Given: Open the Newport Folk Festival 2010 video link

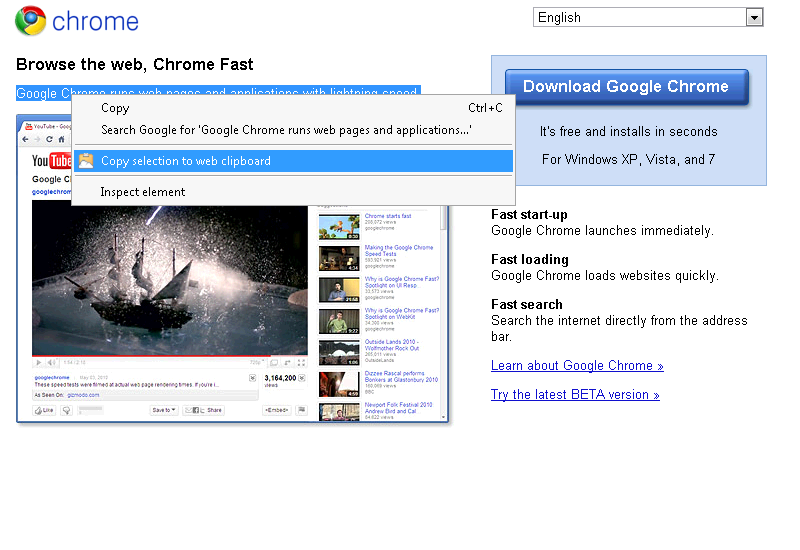Looking at the screenshot, I should 398,408.
